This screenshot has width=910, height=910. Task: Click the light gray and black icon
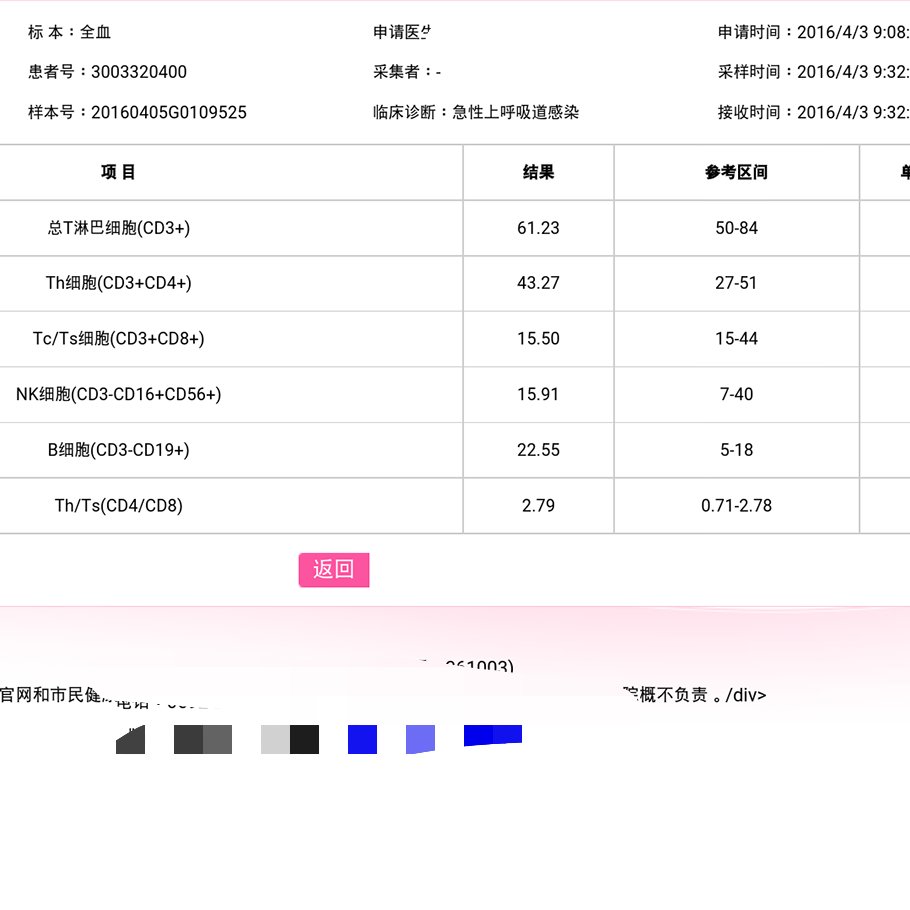pos(290,739)
